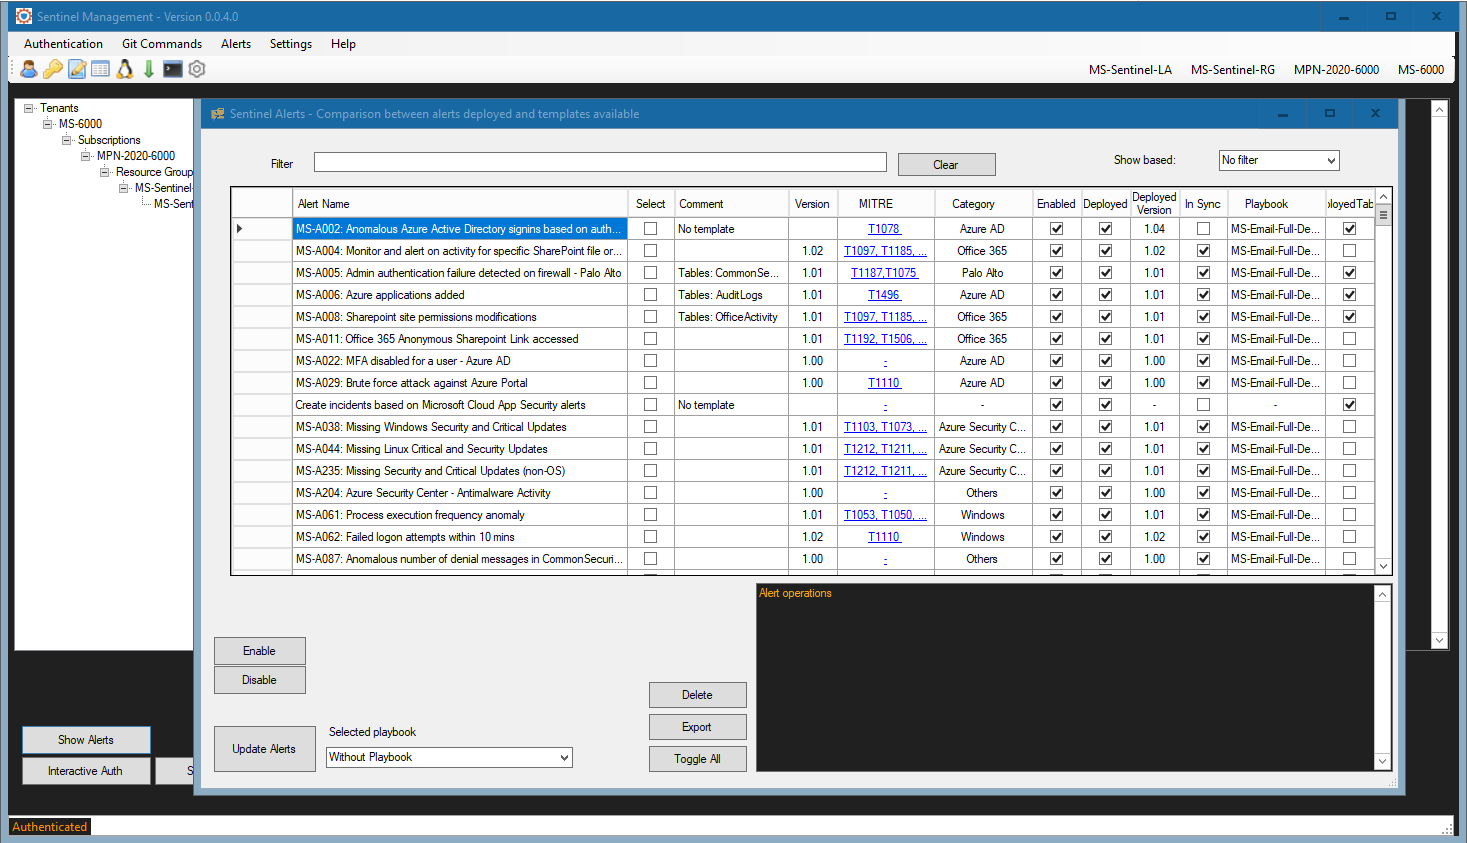Click the Playbook column header
1467x843 pixels.
[1277, 204]
